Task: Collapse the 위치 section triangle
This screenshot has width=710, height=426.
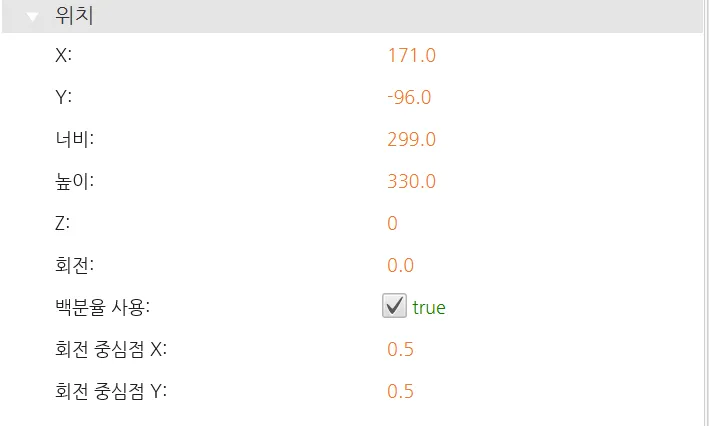Action: (x=33, y=17)
